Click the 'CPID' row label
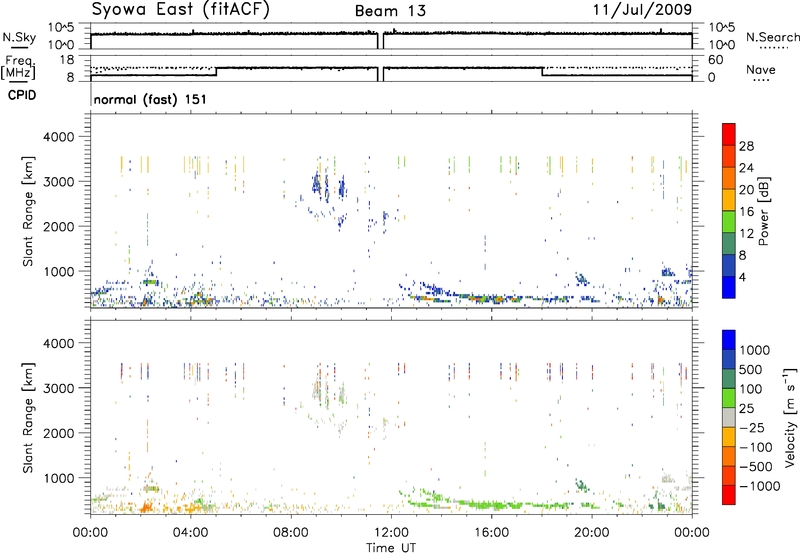 tap(22, 95)
